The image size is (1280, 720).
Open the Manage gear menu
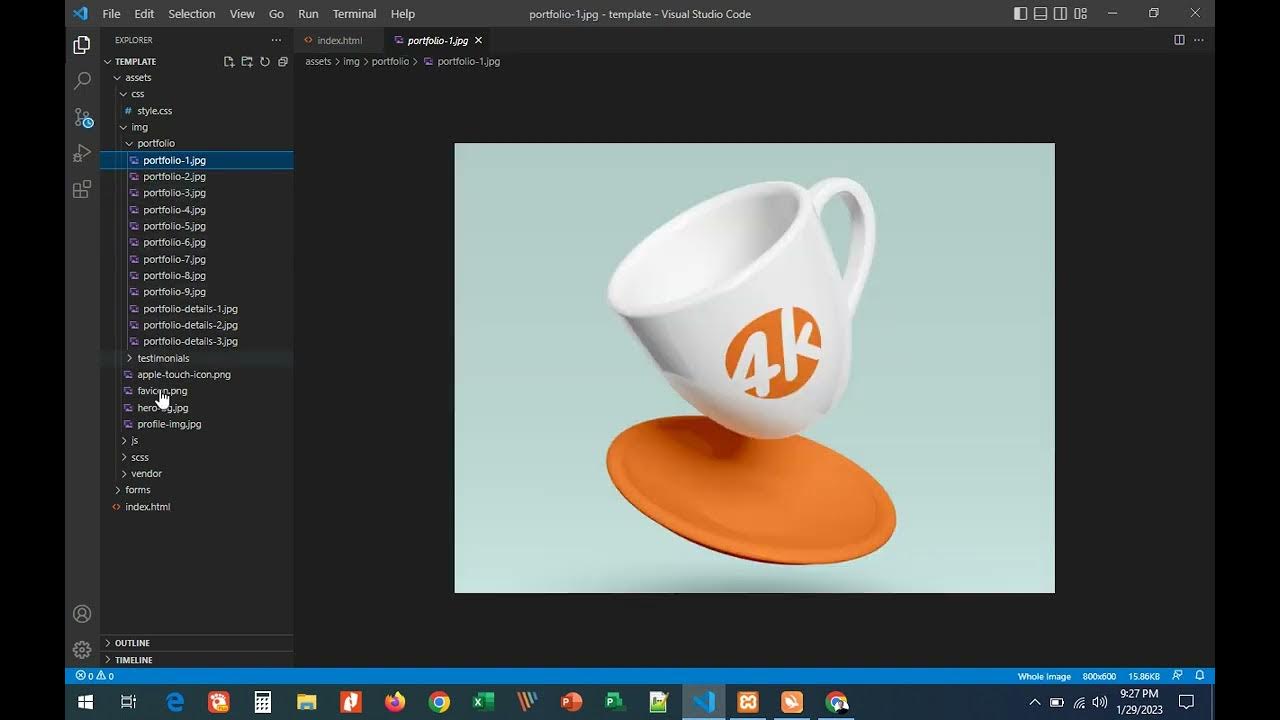coord(82,650)
